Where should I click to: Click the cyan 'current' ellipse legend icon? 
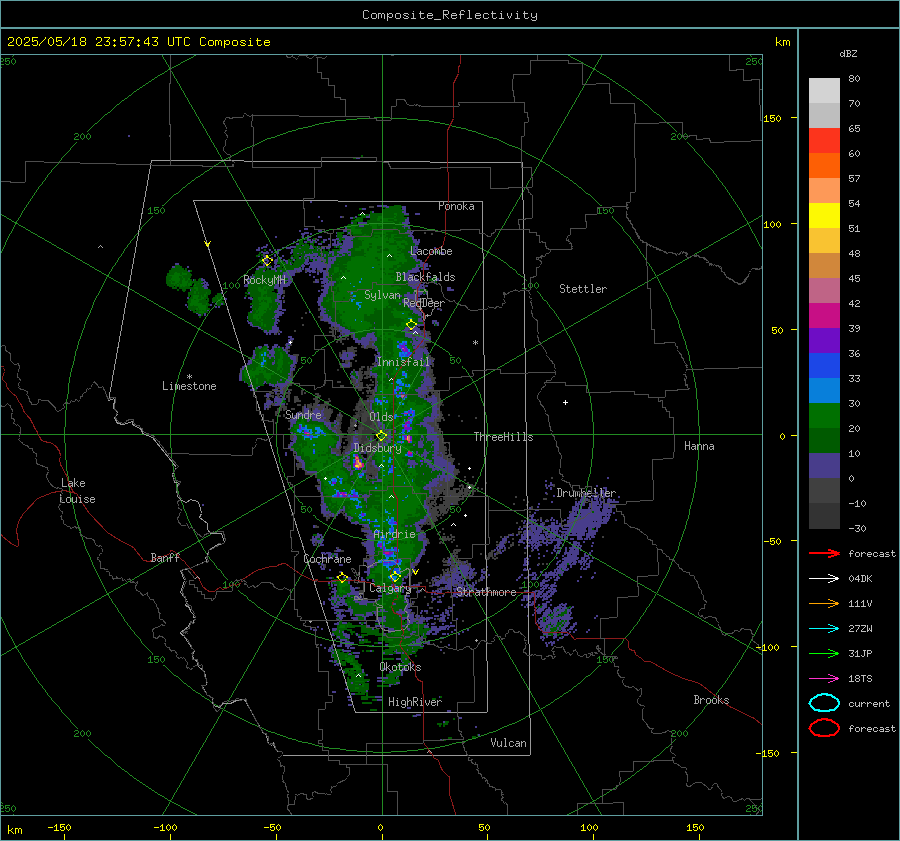pos(824,703)
